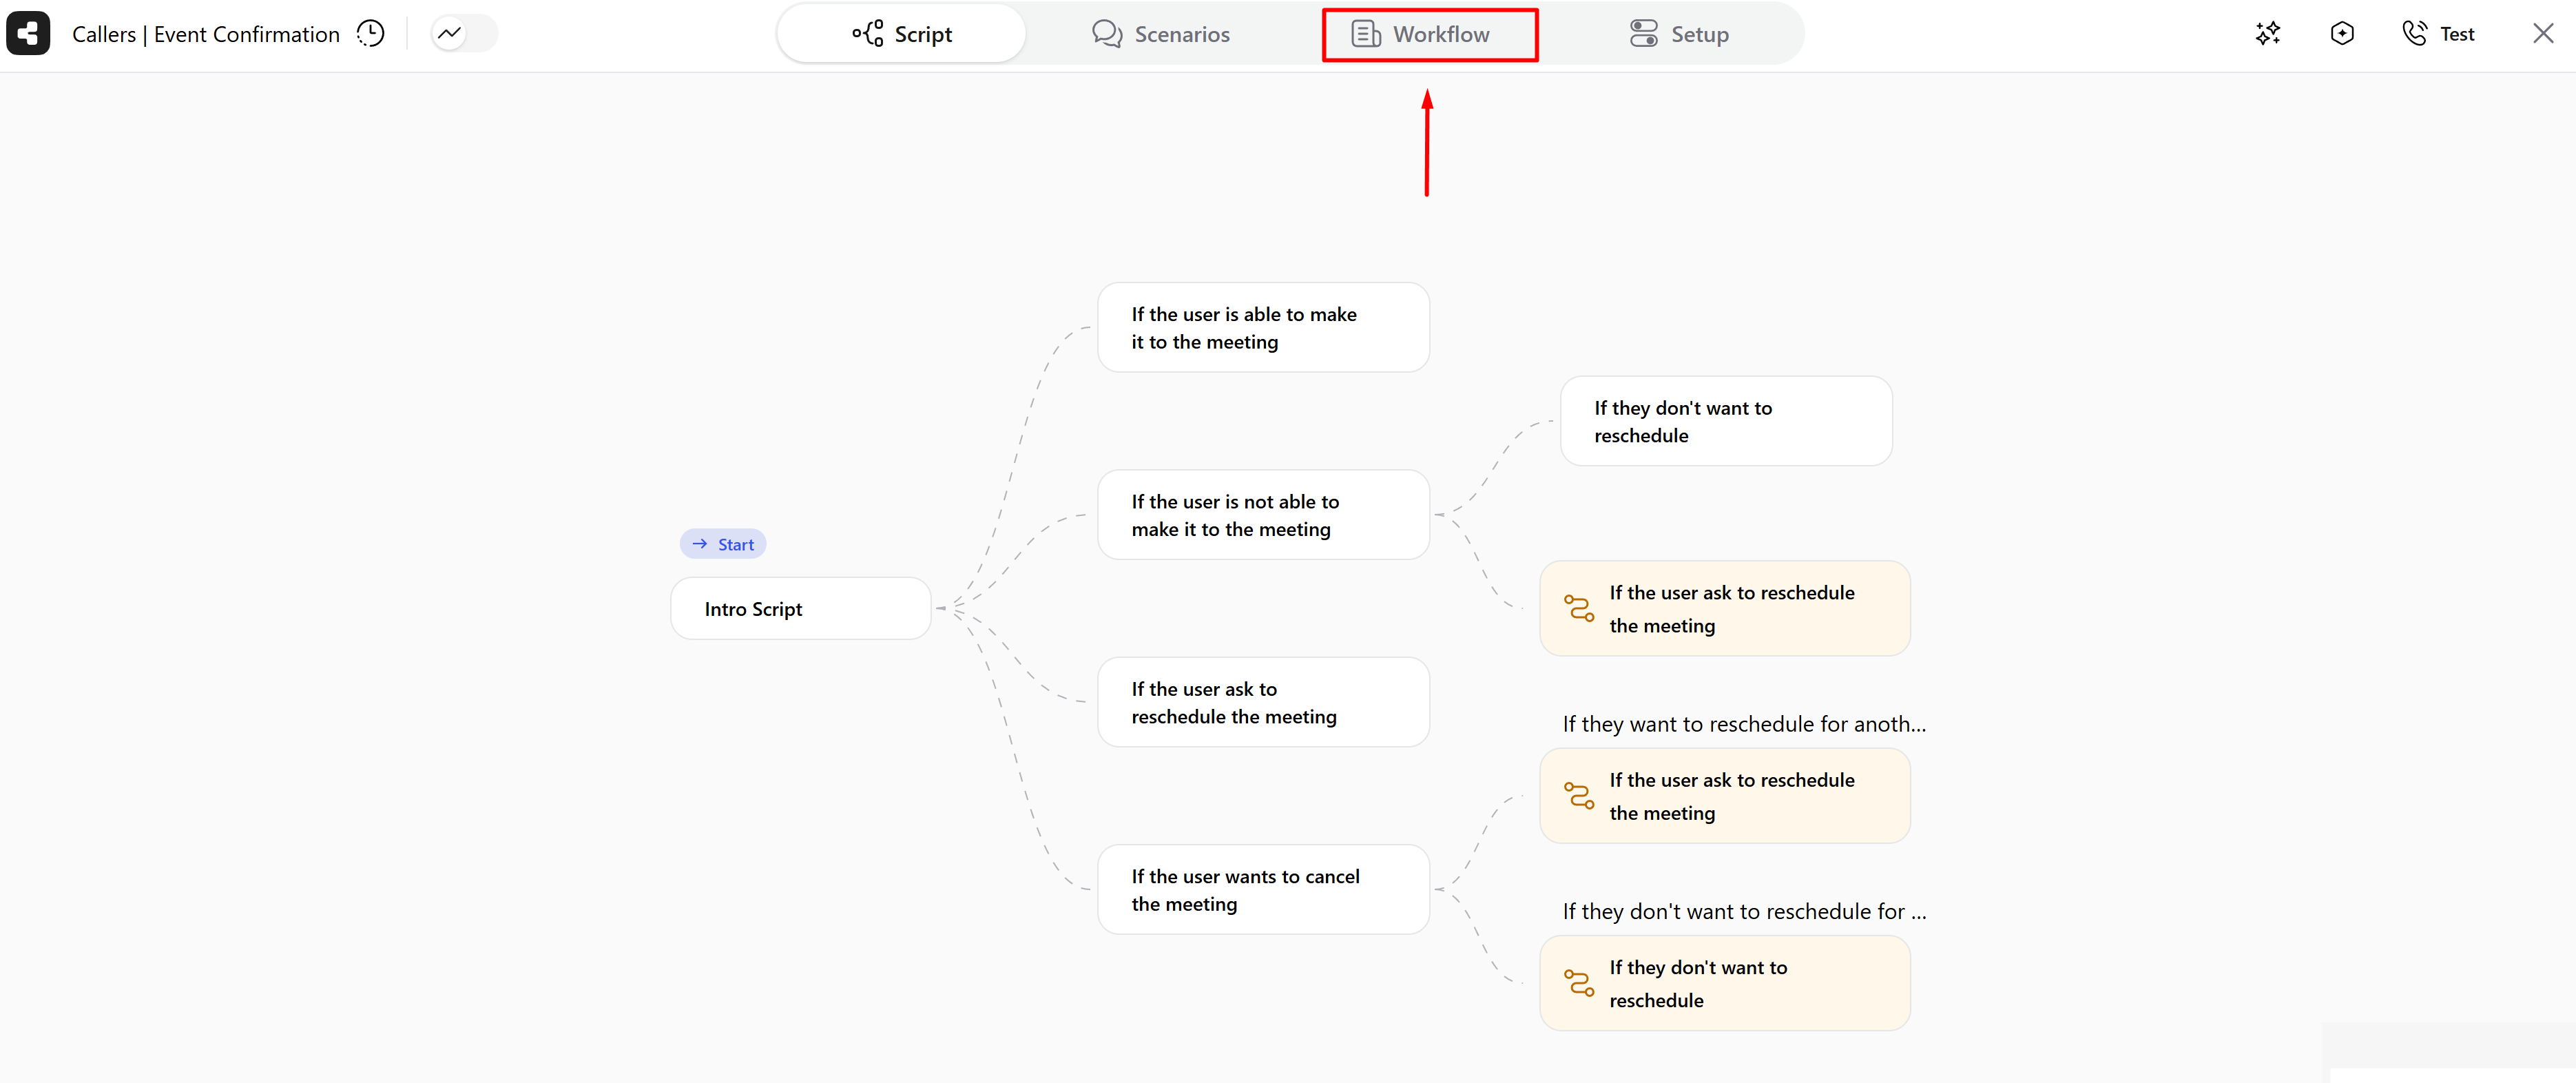Click the AI sparkles icon
The image size is (2576, 1083).
pyautogui.click(x=2267, y=34)
